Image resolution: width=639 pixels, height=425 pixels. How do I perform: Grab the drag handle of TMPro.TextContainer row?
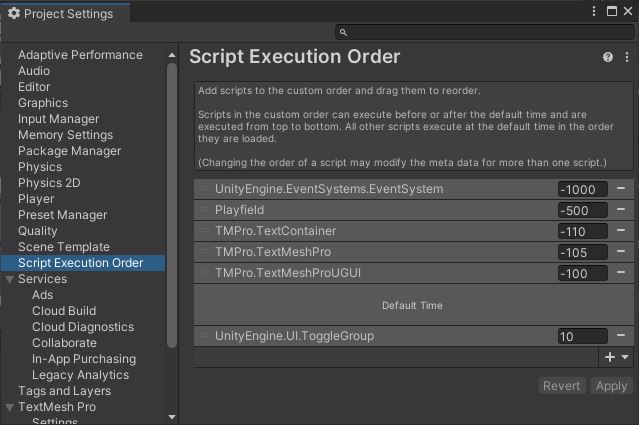pyautogui.click(x=203, y=230)
